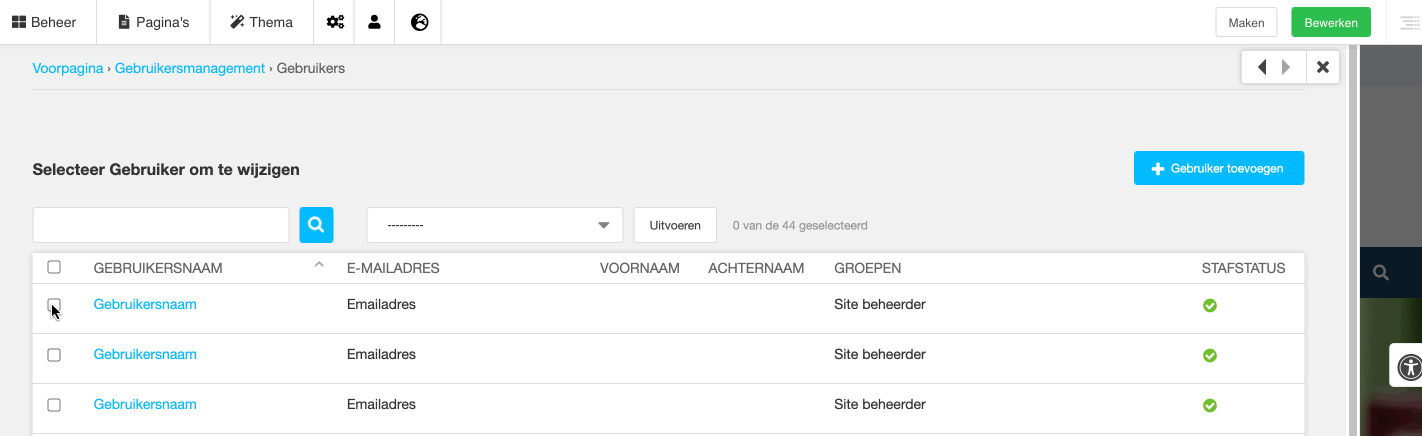The height and width of the screenshot is (436, 1422).
Task: Go to Gebruikersmanagement breadcrumb link
Action: [x=190, y=68]
